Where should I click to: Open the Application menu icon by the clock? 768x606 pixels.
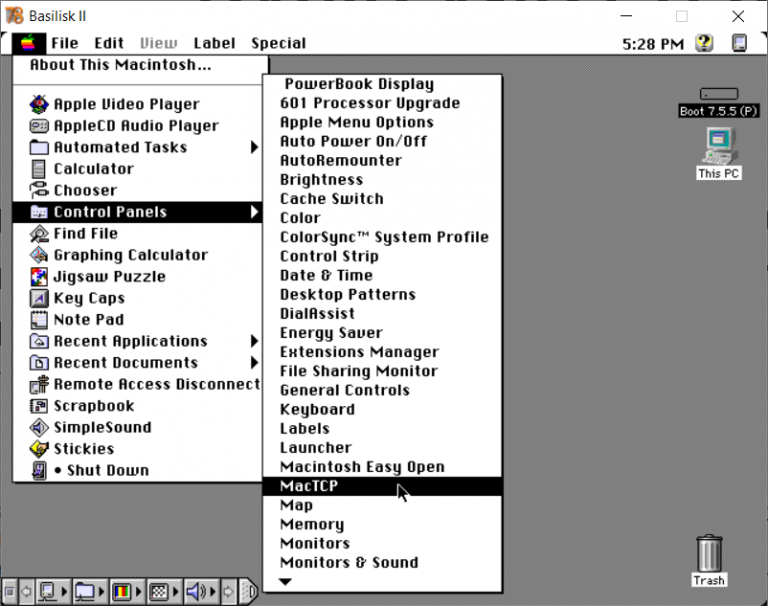pyautogui.click(x=739, y=44)
